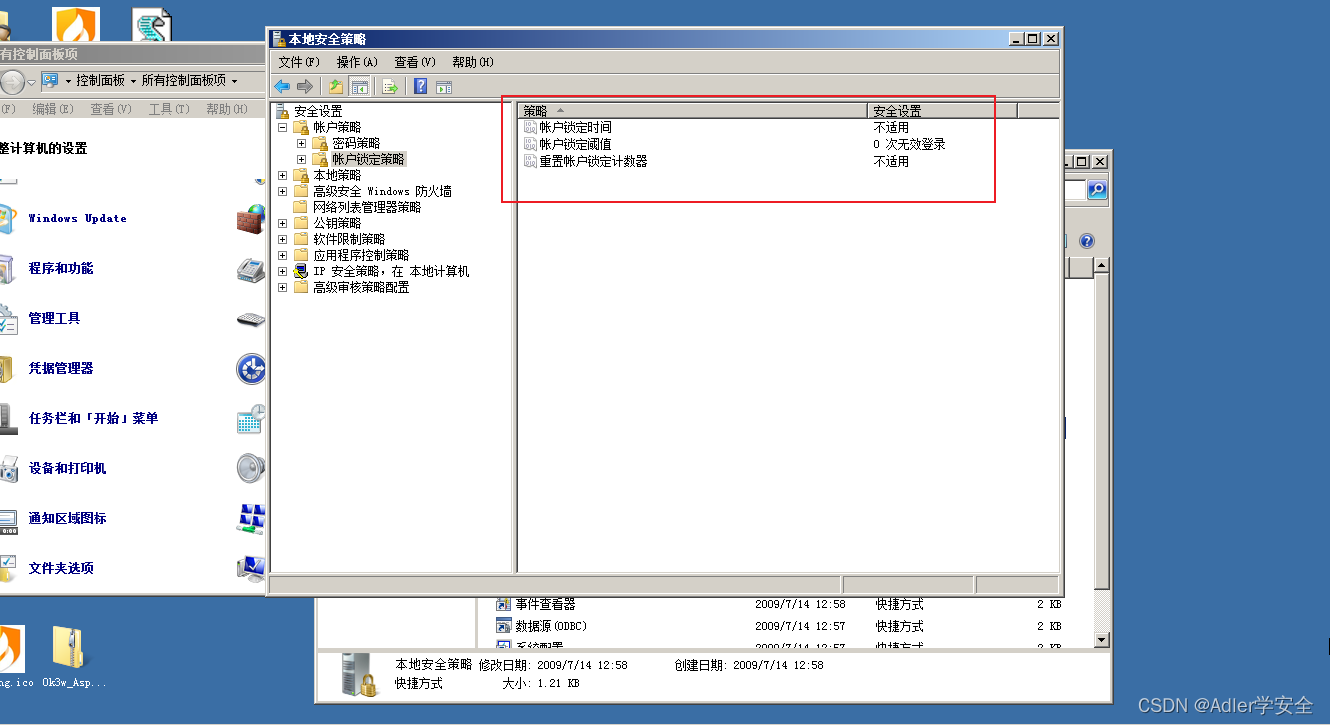The height and width of the screenshot is (725, 1330).
Task: Click the 帐户锁定阈值 policy icon
Action: (530, 145)
